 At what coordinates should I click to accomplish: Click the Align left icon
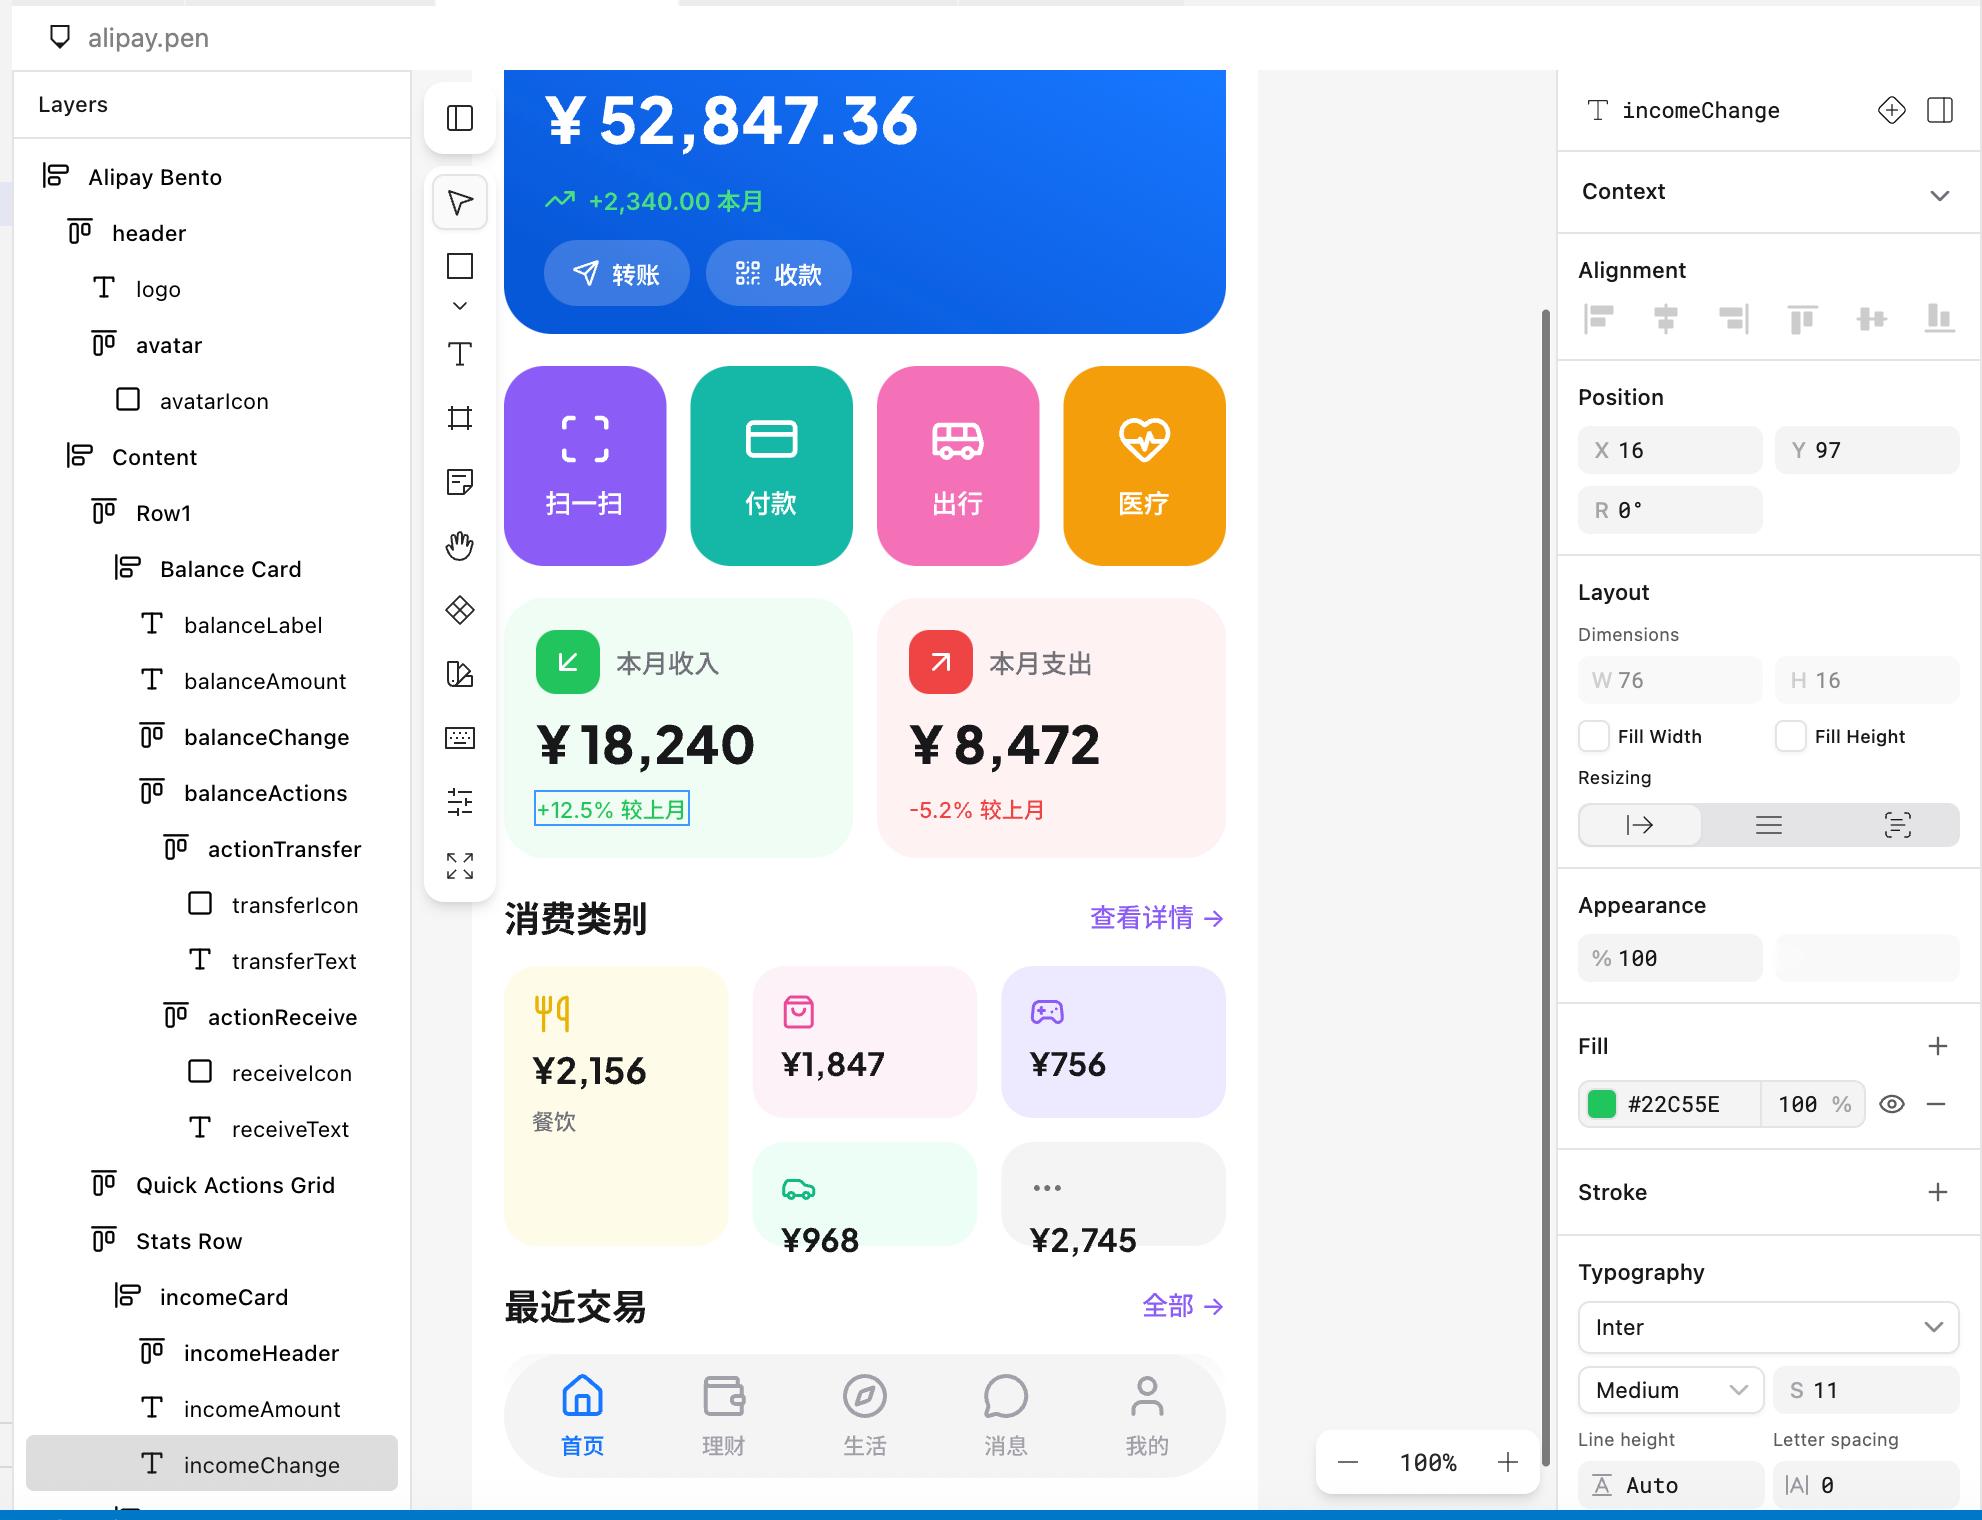[1599, 319]
